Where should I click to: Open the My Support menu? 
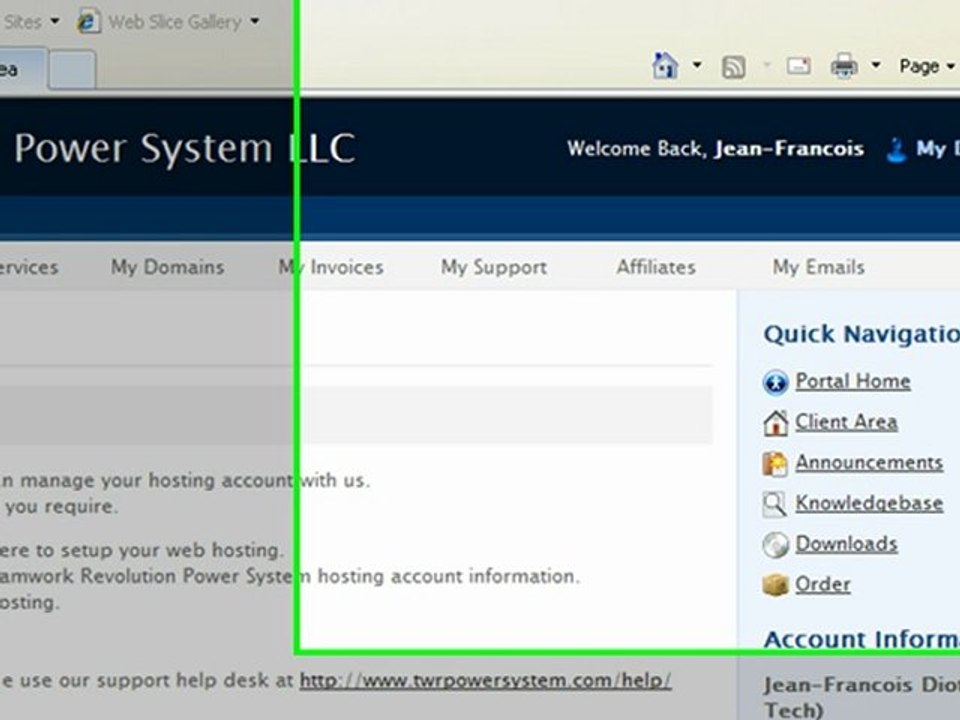(x=494, y=267)
